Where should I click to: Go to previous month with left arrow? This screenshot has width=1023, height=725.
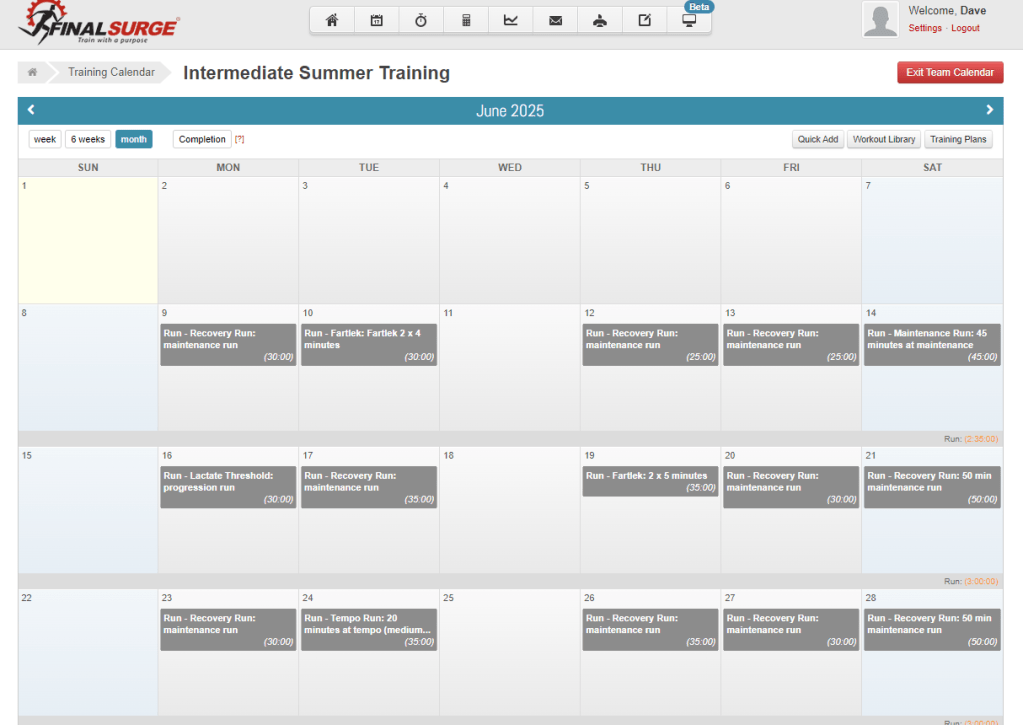[31, 110]
